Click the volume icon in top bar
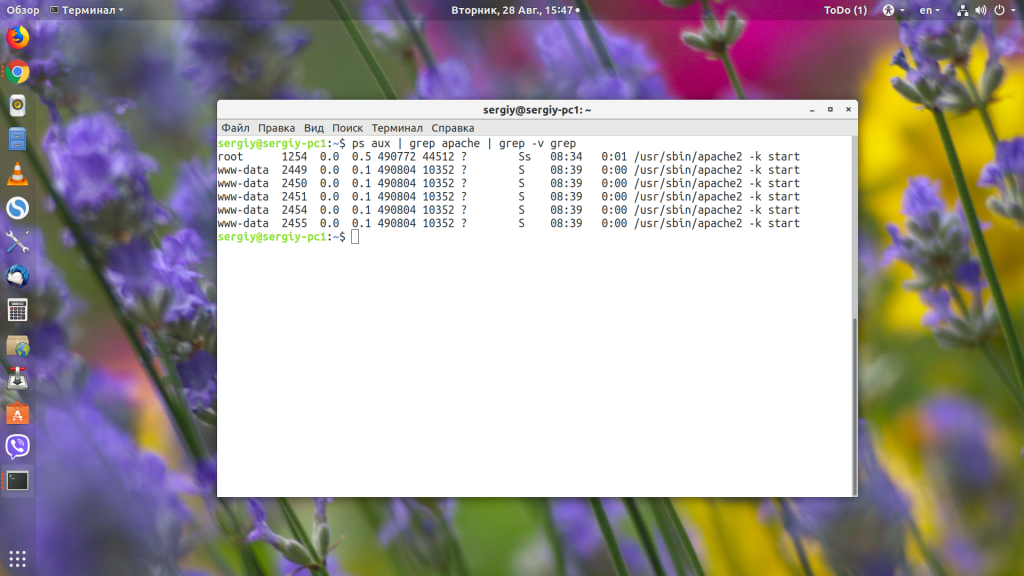This screenshot has width=1024, height=576. pyautogui.click(x=980, y=10)
